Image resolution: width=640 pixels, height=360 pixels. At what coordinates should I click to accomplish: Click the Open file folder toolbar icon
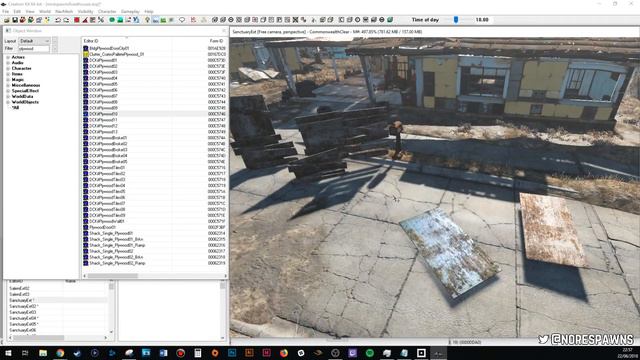point(7,20)
